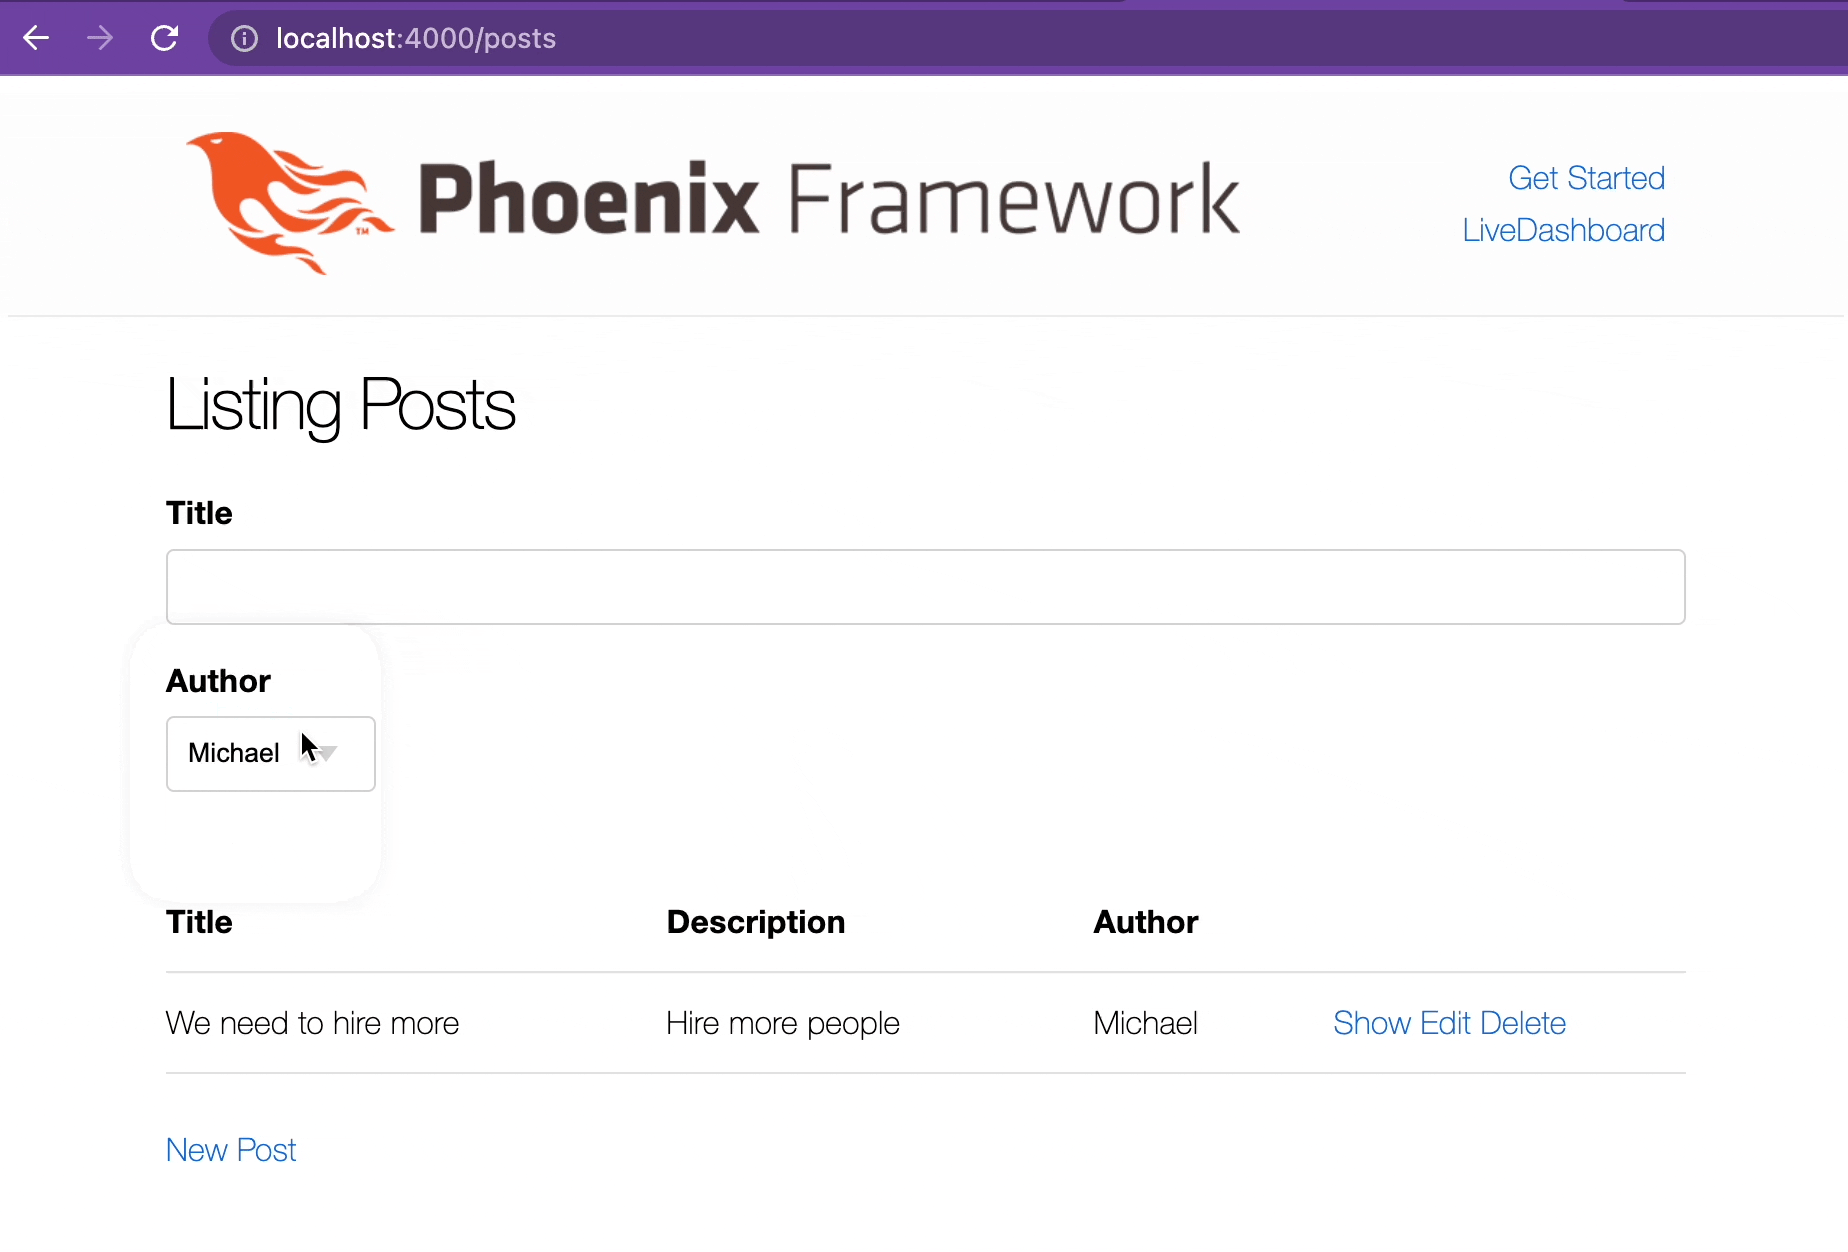Click the Listing Posts heading
The image size is (1848, 1252).
(340, 405)
